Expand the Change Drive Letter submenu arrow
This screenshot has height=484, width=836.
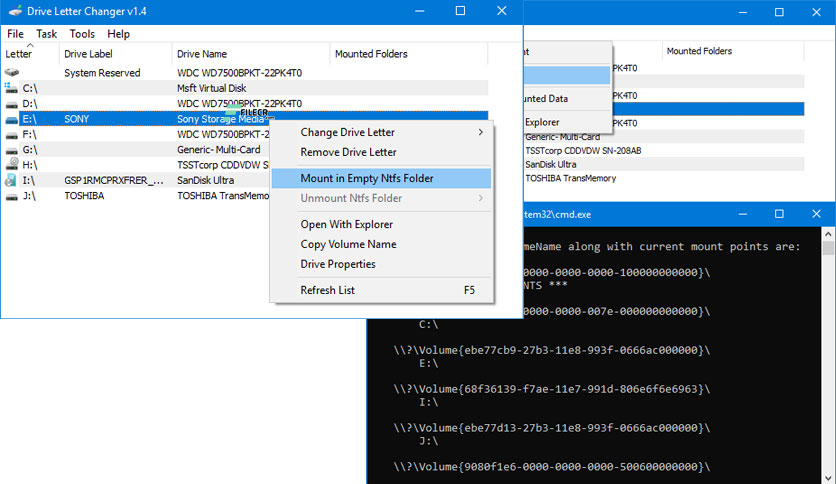pos(480,132)
